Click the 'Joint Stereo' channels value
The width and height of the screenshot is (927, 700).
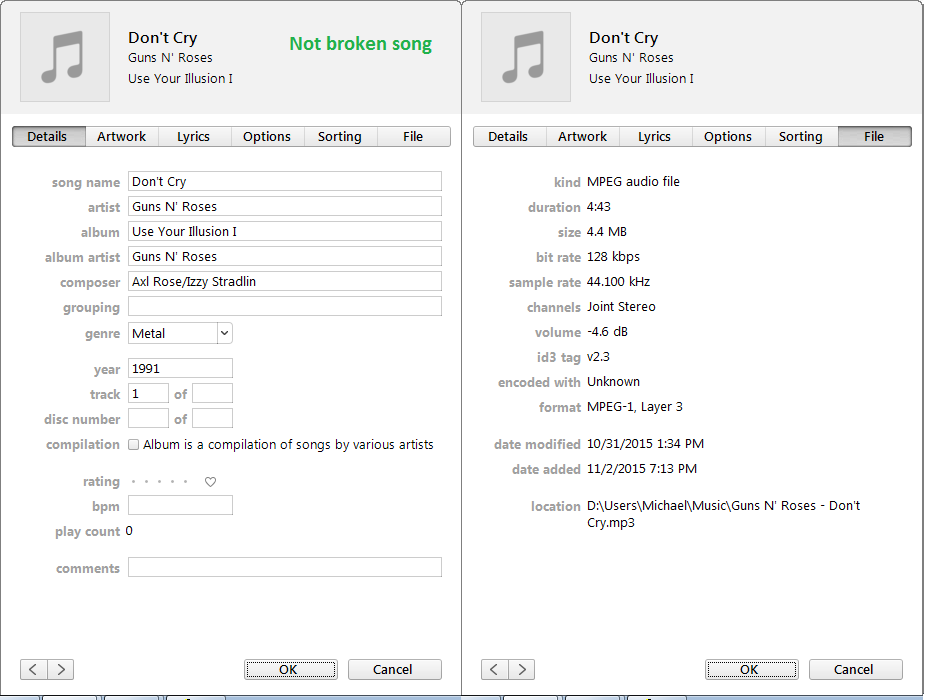coord(621,307)
